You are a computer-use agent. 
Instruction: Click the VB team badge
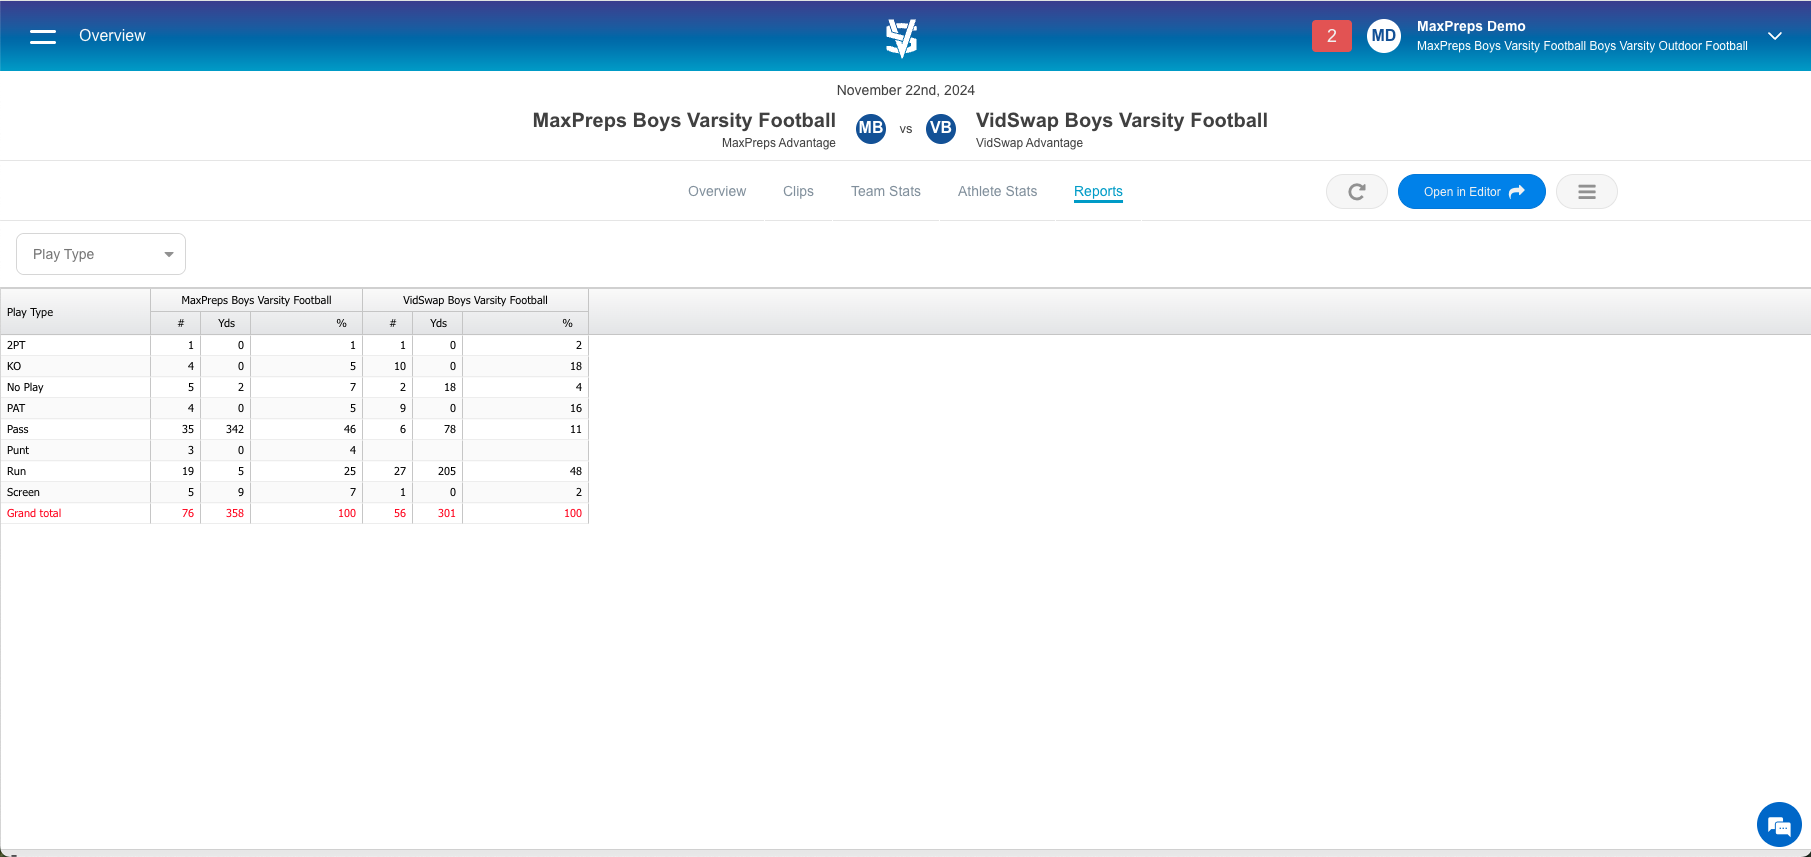pos(940,128)
